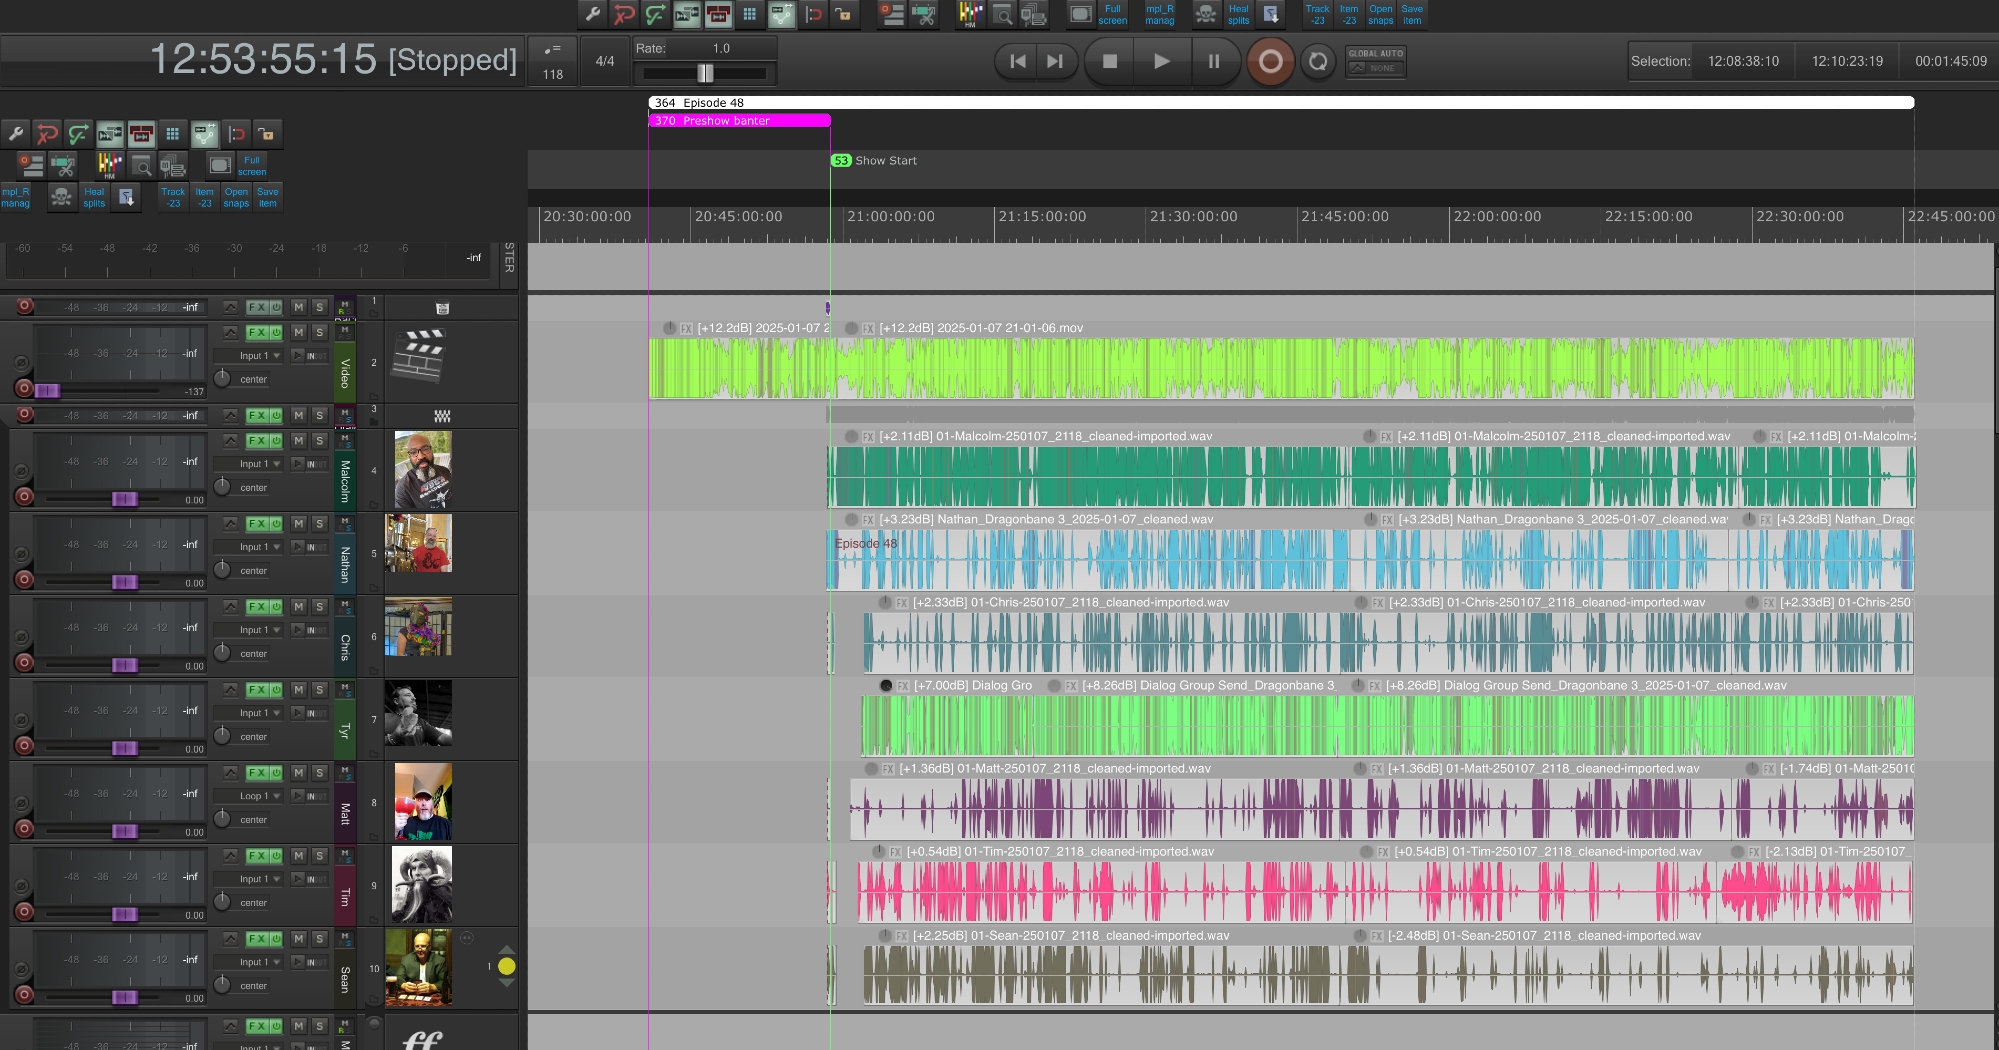Jump to project start in transport
The height and width of the screenshot is (1050, 1999).
coord(1017,62)
